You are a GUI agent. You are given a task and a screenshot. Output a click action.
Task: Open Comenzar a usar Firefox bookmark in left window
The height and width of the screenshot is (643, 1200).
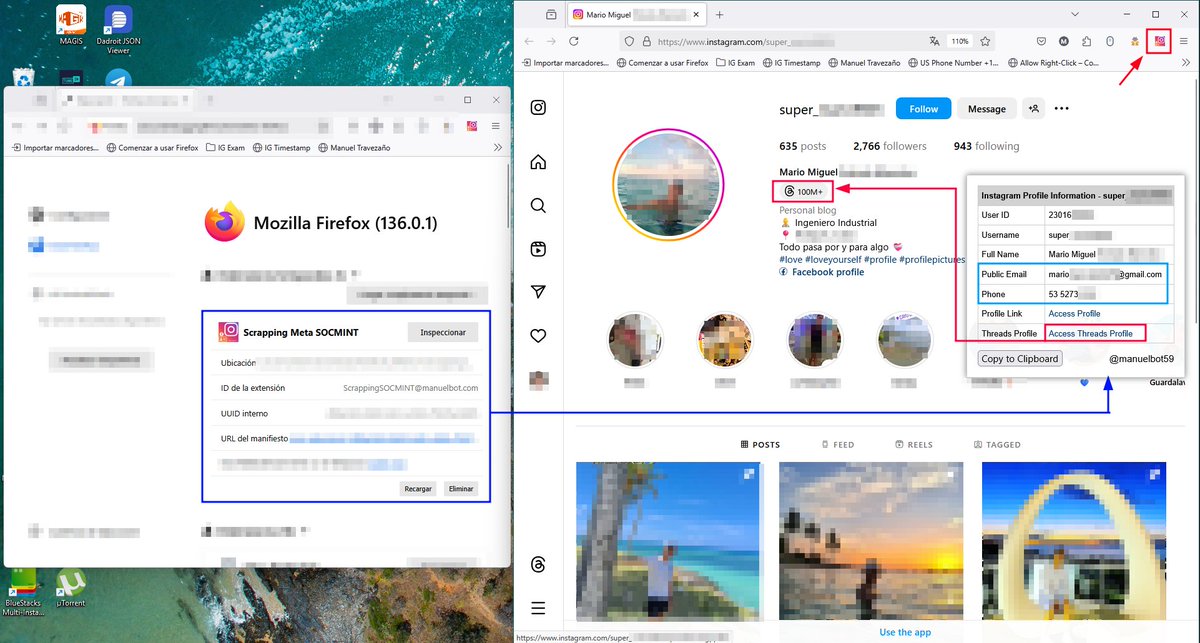click(x=153, y=147)
